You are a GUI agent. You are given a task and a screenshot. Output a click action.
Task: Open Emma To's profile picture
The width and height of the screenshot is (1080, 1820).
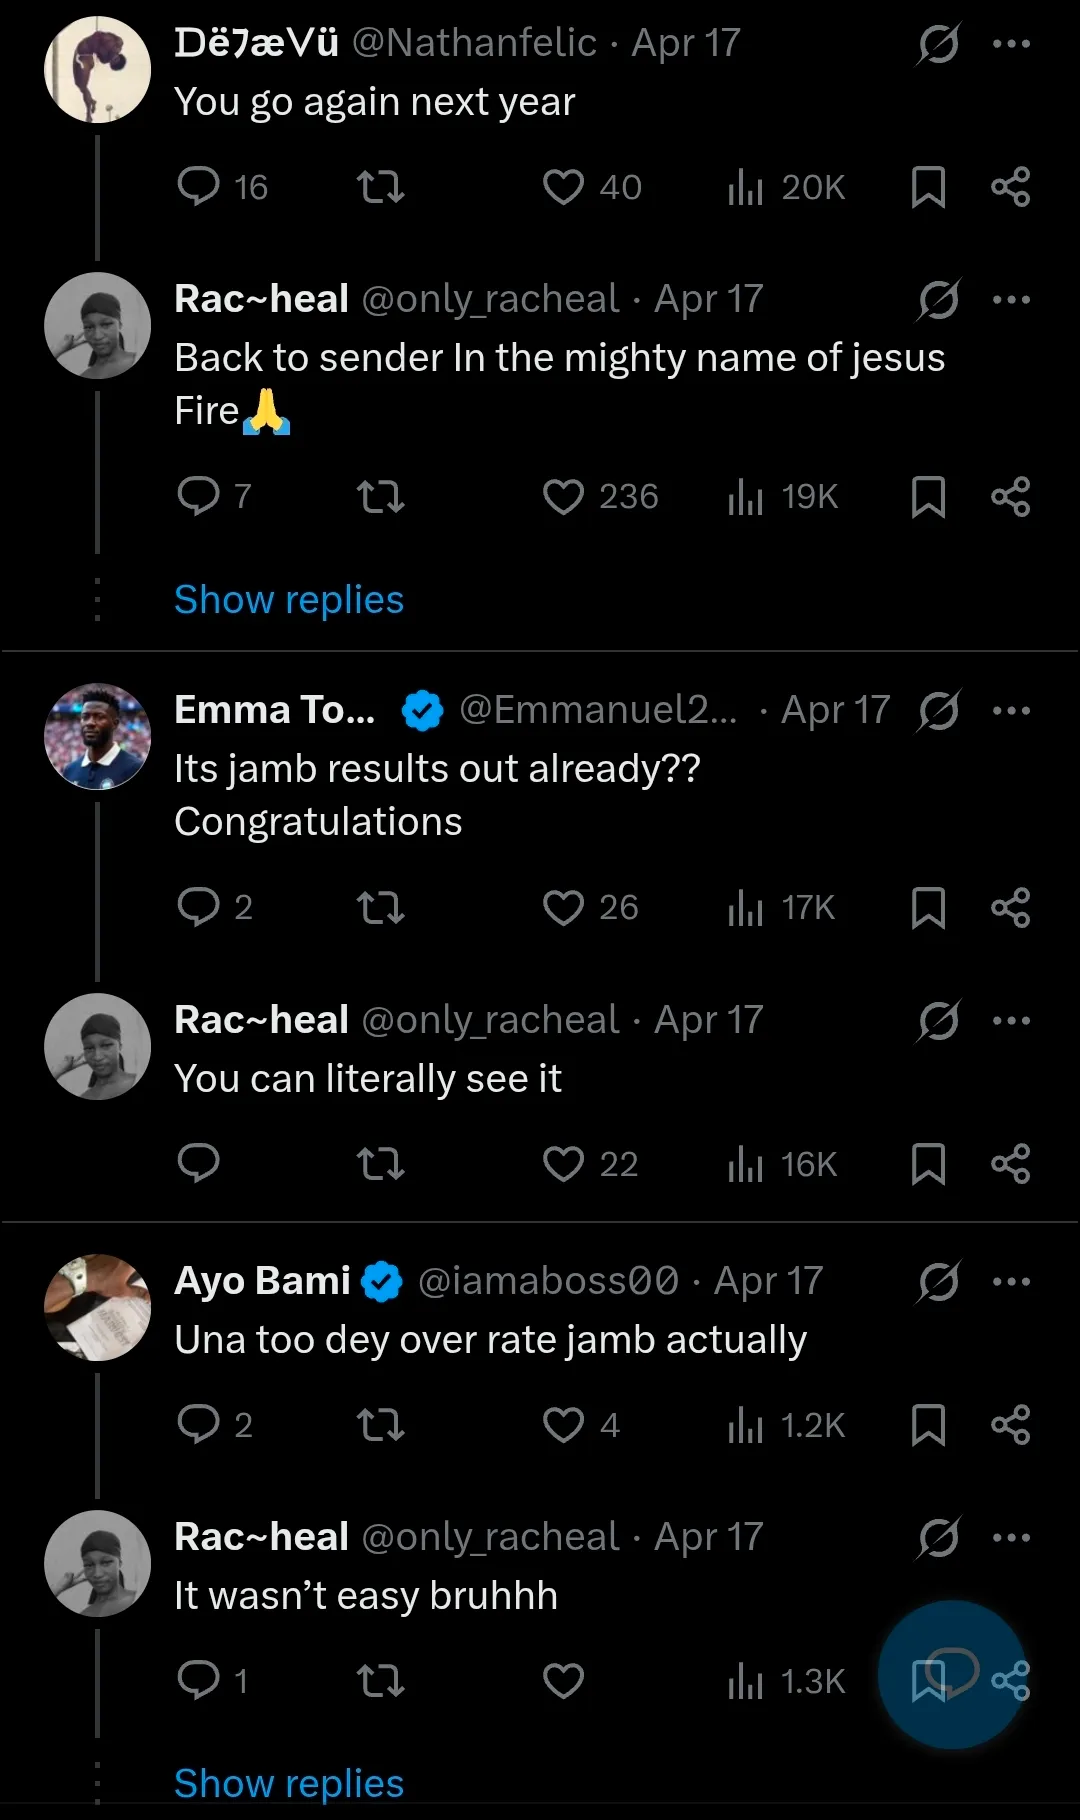point(97,737)
